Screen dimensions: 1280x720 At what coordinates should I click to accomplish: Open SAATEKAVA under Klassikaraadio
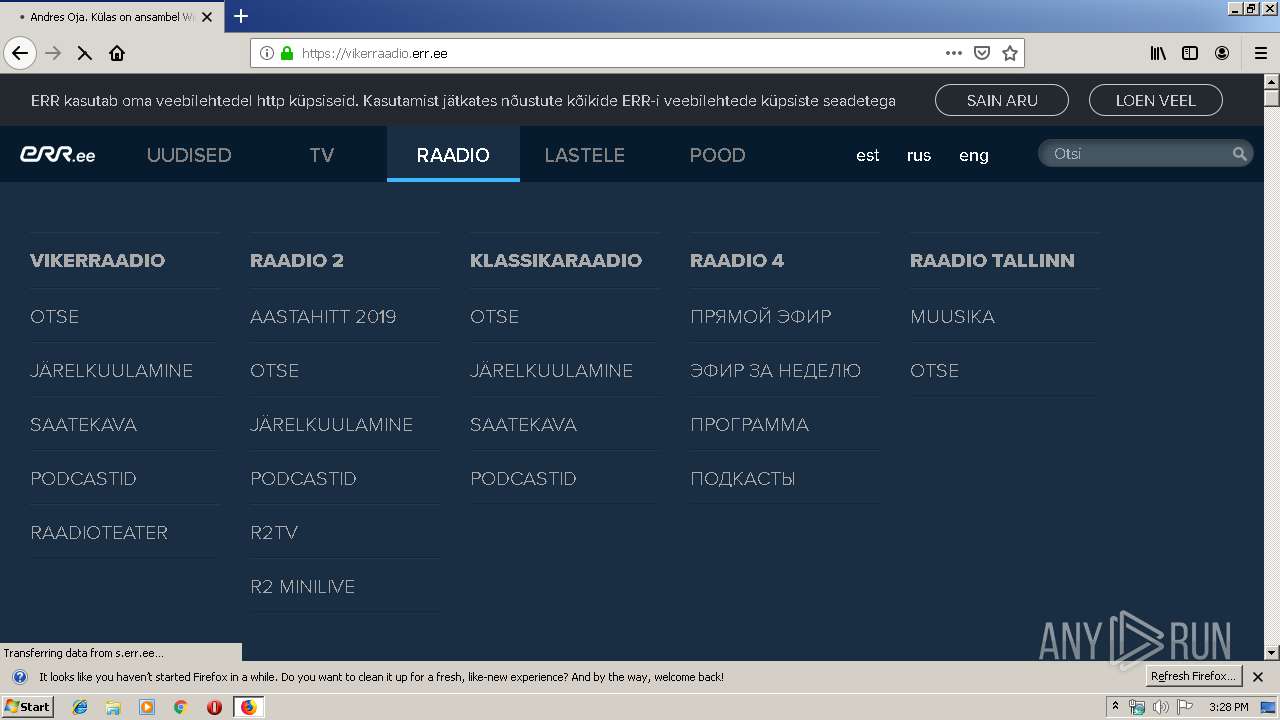[523, 424]
